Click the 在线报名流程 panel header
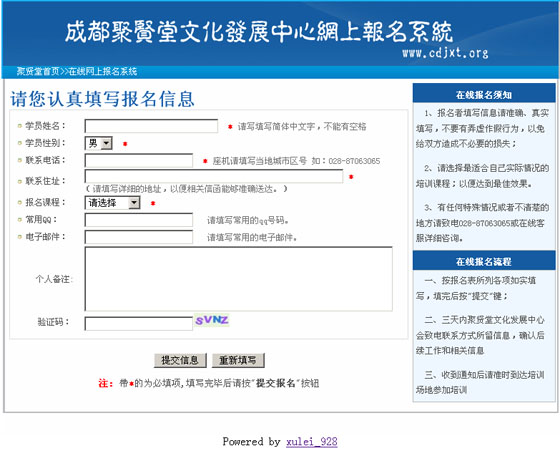Image resolution: width=560 pixels, height=451 pixels. (484, 261)
